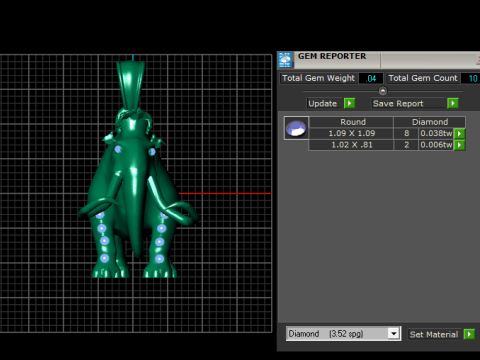This screenshot has width=480, height=360.
Task: Click the green arrow beside 0.038tw
Action: point(460,134)
